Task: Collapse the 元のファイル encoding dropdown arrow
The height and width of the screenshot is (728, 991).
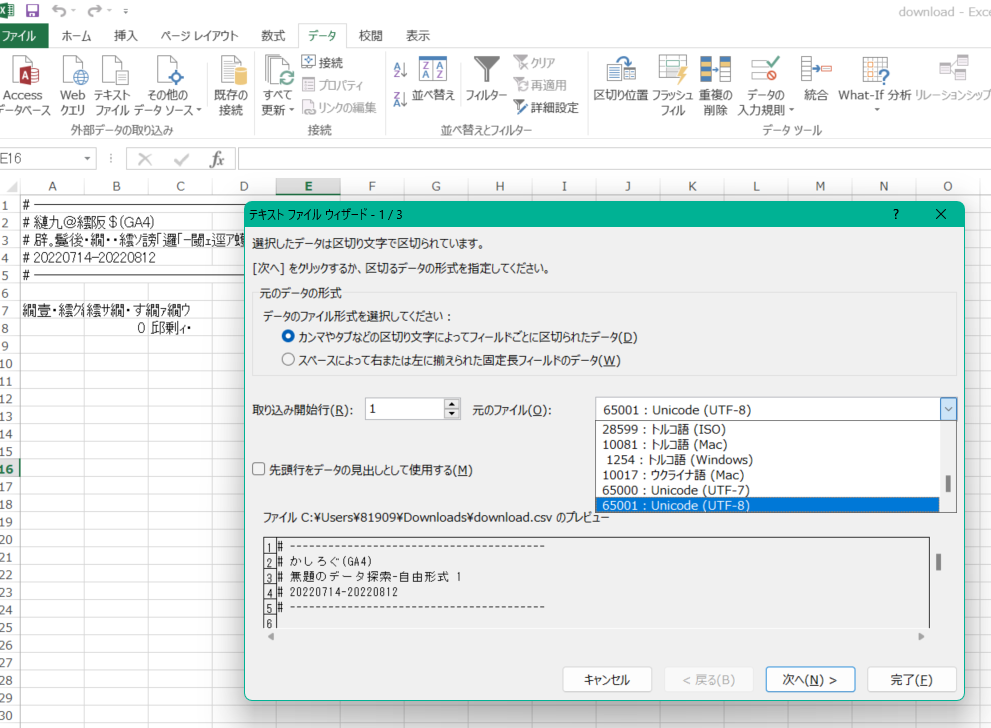Action: tap(947, 409)
